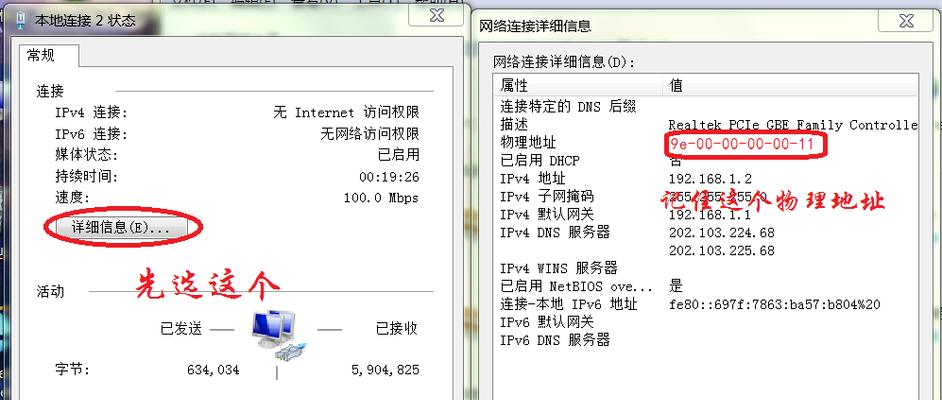Click the 持续时间 label
The image size is (942, 400).
[86, 176]
